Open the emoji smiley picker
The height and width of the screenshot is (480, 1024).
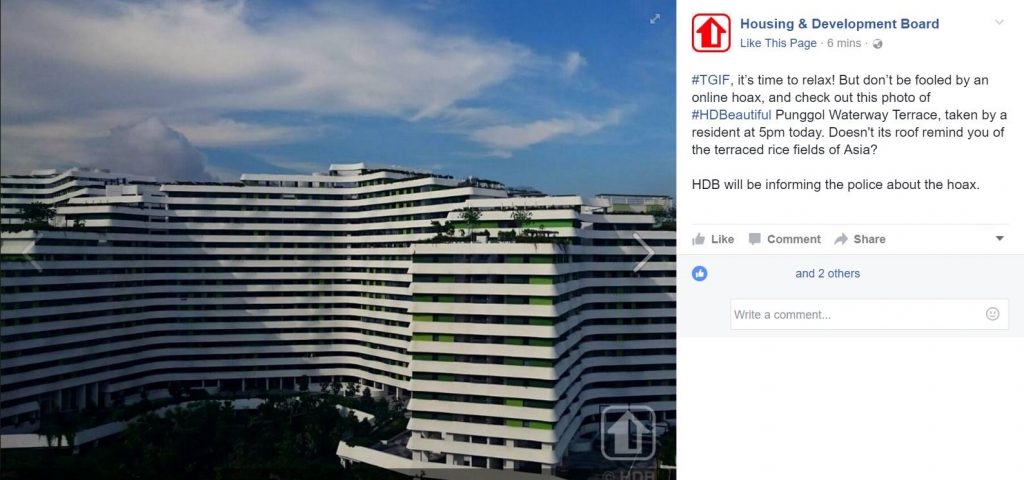point(992,314)
